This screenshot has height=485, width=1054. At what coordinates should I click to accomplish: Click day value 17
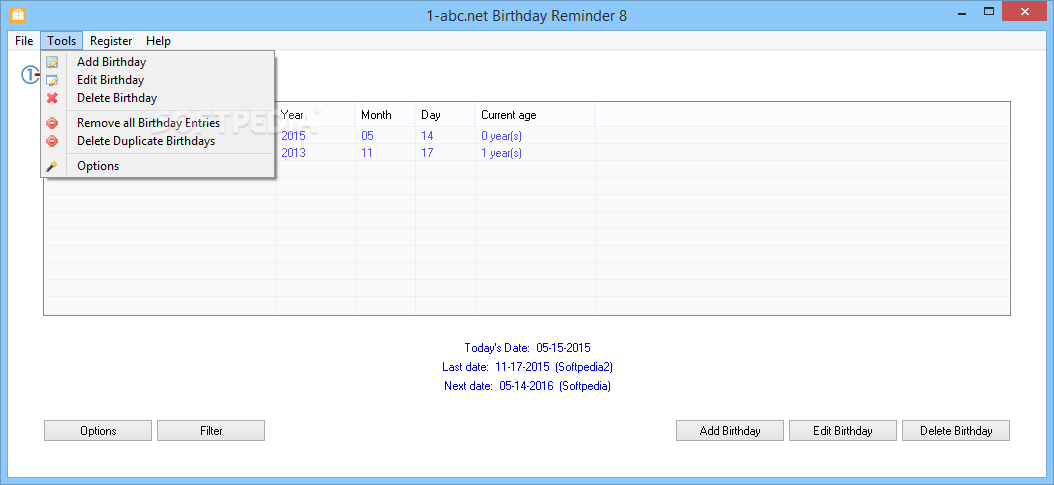coord(428,153)
